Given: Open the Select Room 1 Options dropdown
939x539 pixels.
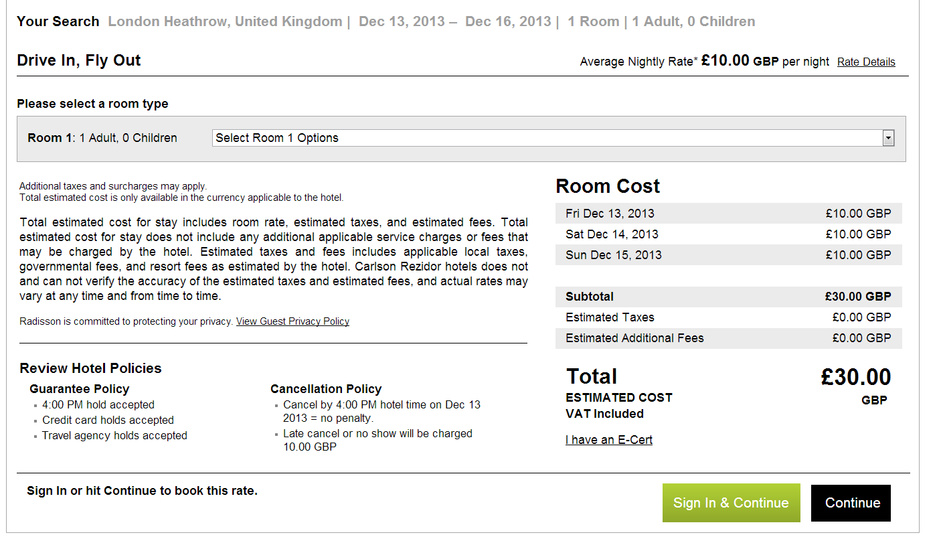Looking at the screenshot, I should [x=553, y=138].
